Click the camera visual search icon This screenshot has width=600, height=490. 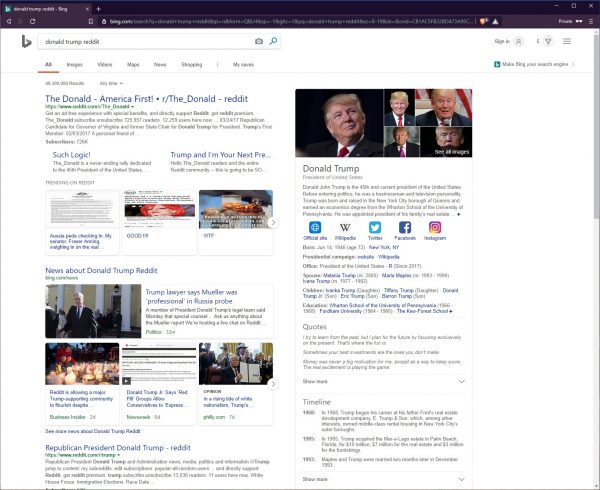coord(259,42)
